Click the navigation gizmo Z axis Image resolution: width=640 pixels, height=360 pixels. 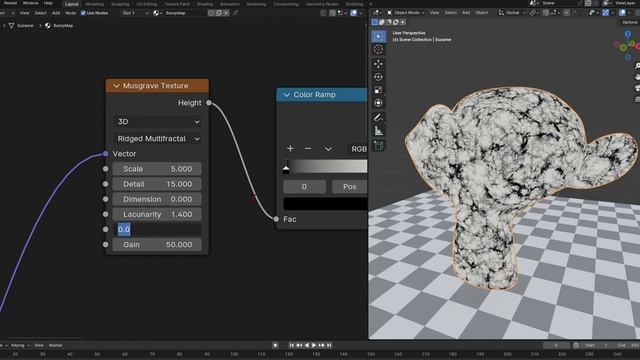pos(628,34)
